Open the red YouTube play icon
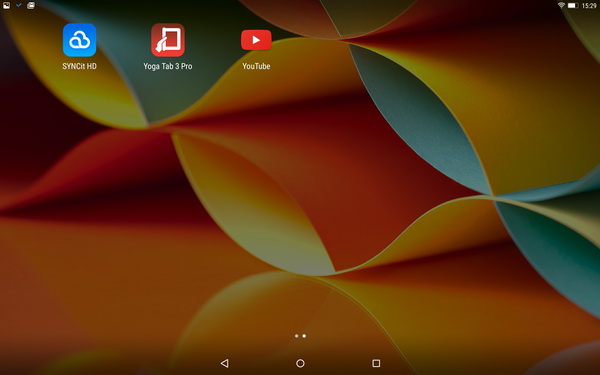Viewport: 600px width, 375px height. [x=256, y=40]
